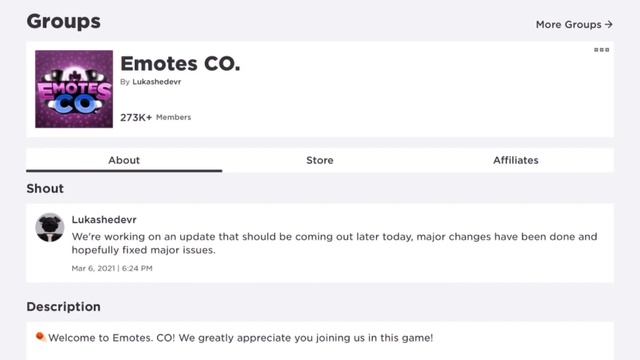Screen dimensions: 640x360
Task: Switch to the About tab
Action: coord(124,160)
